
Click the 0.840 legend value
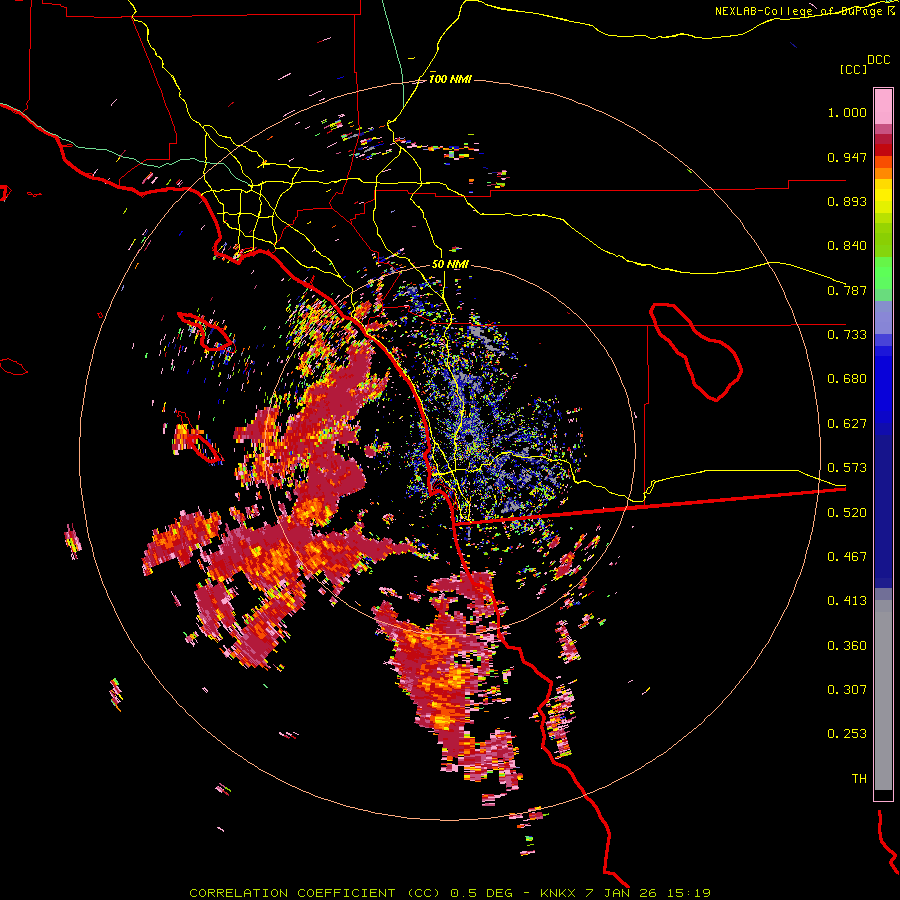click(847, 246)
